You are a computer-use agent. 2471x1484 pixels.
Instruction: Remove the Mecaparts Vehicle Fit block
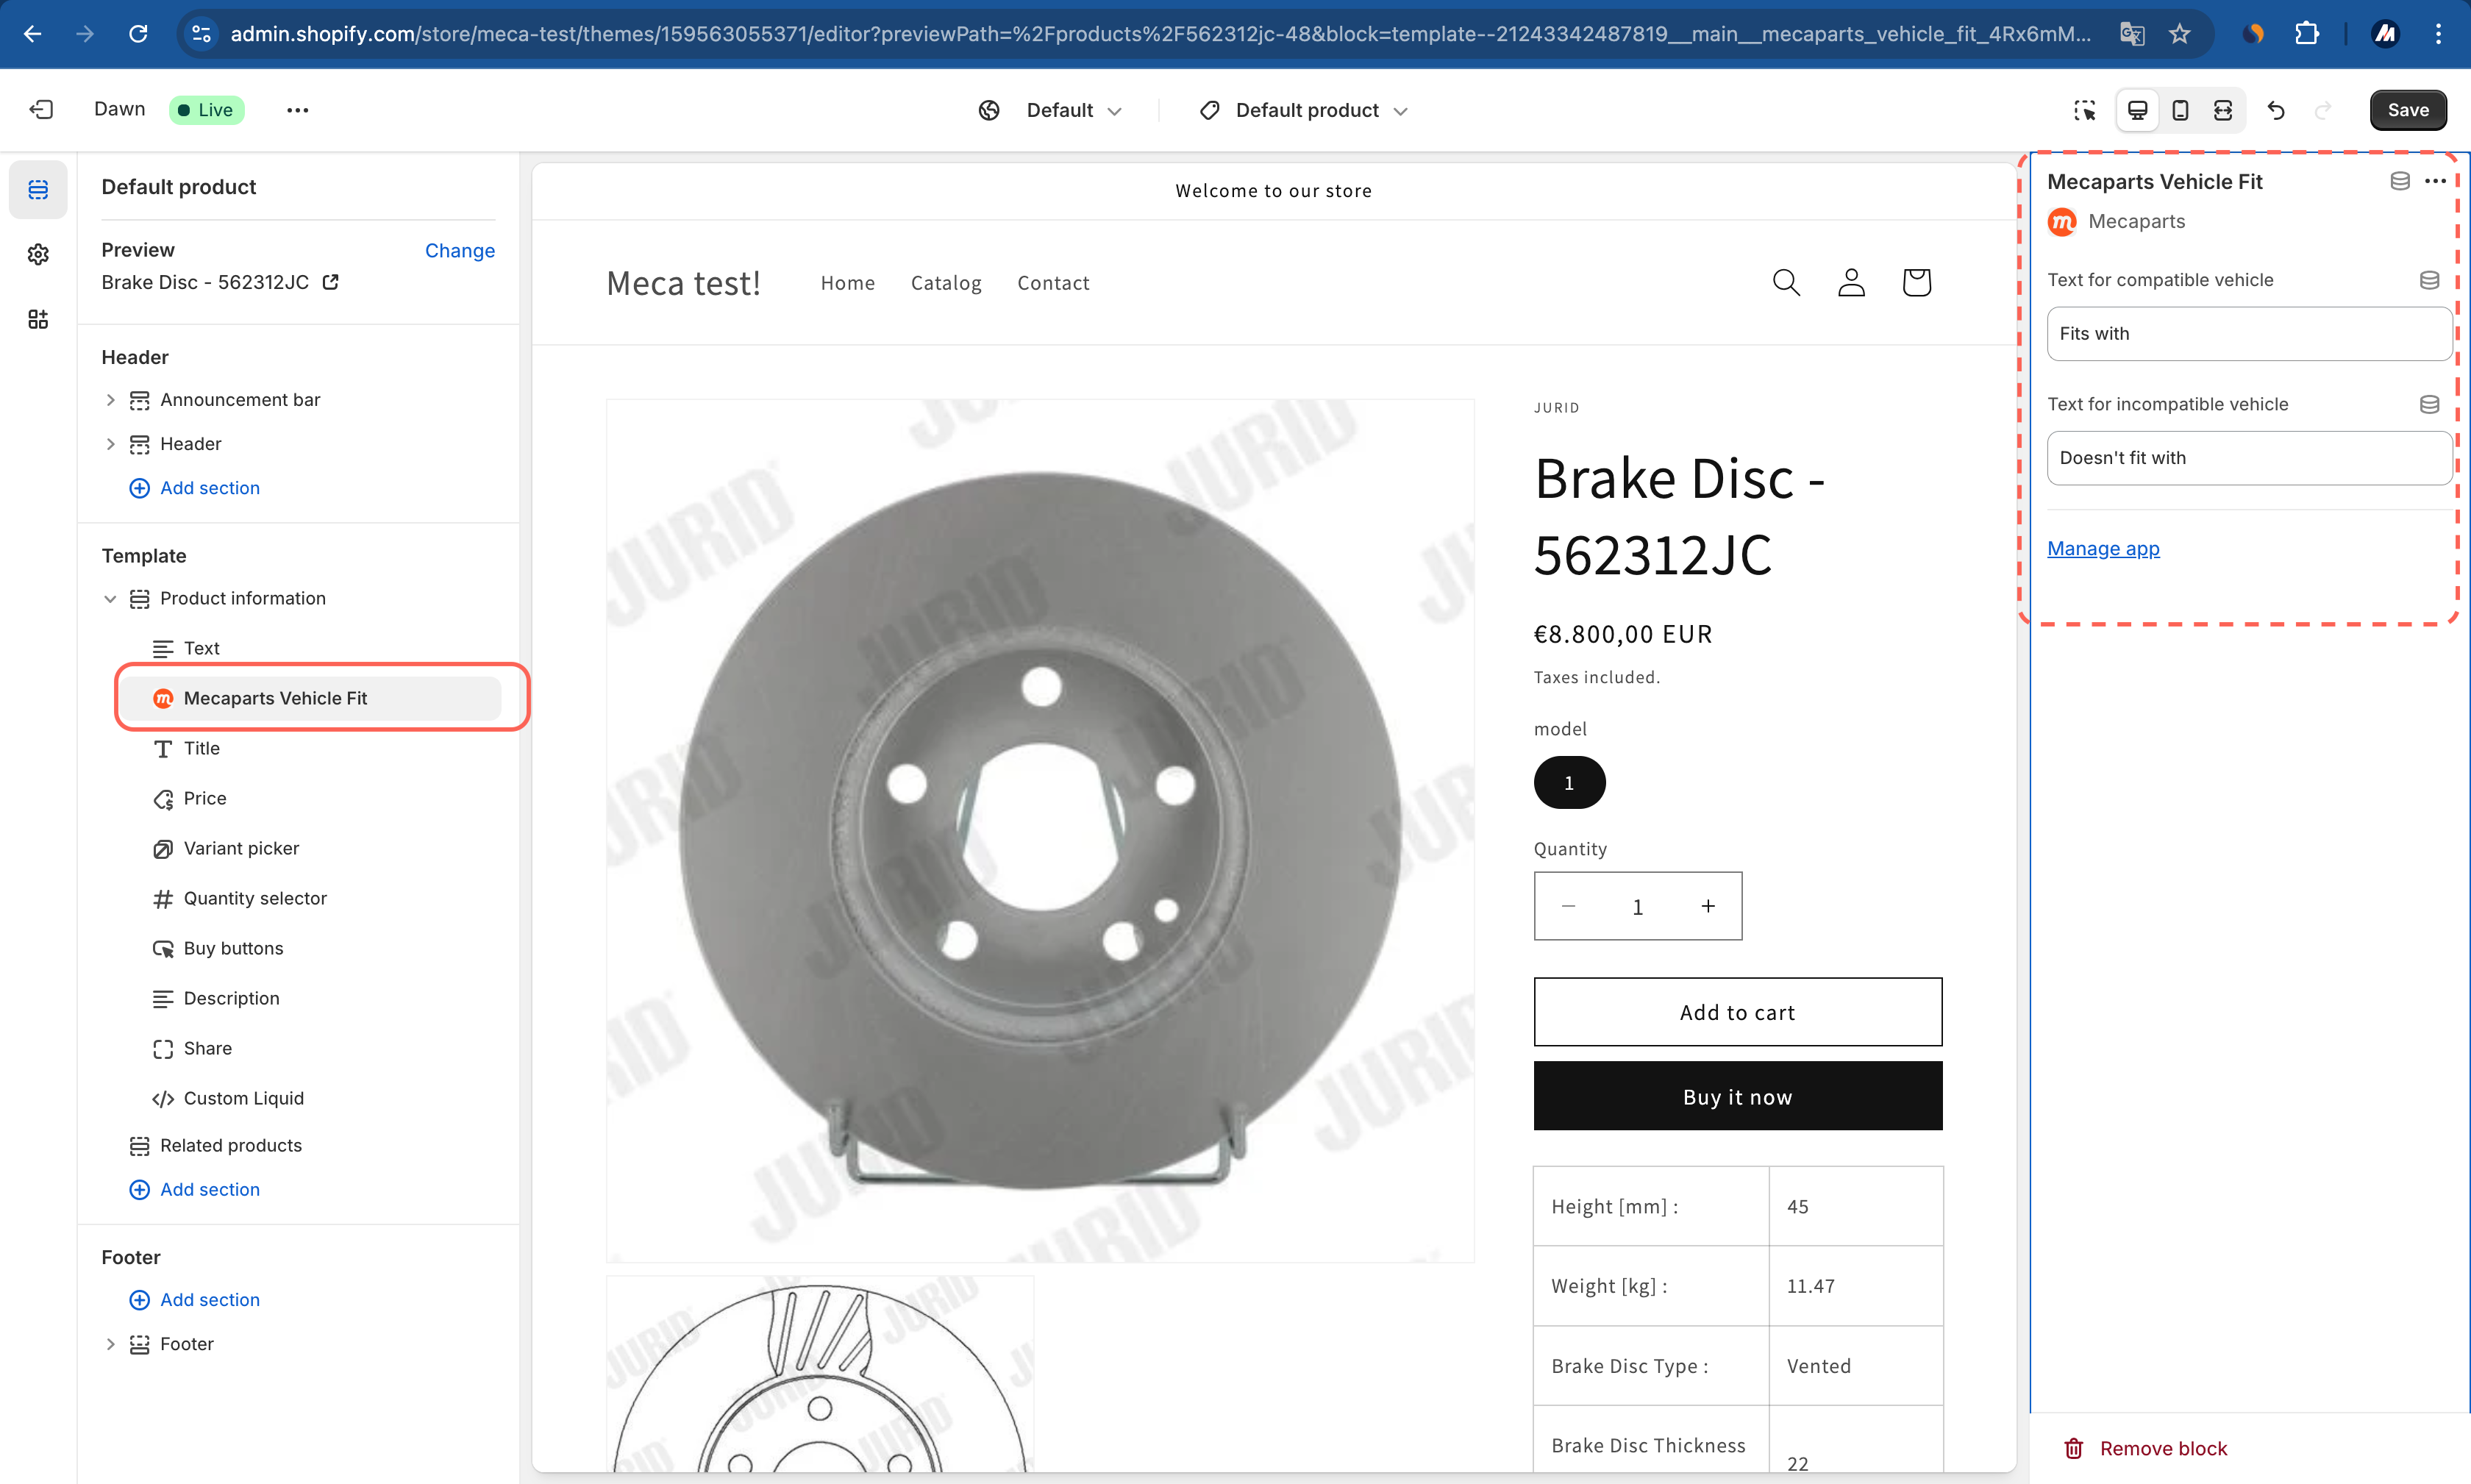[x=2145, y=1448]
